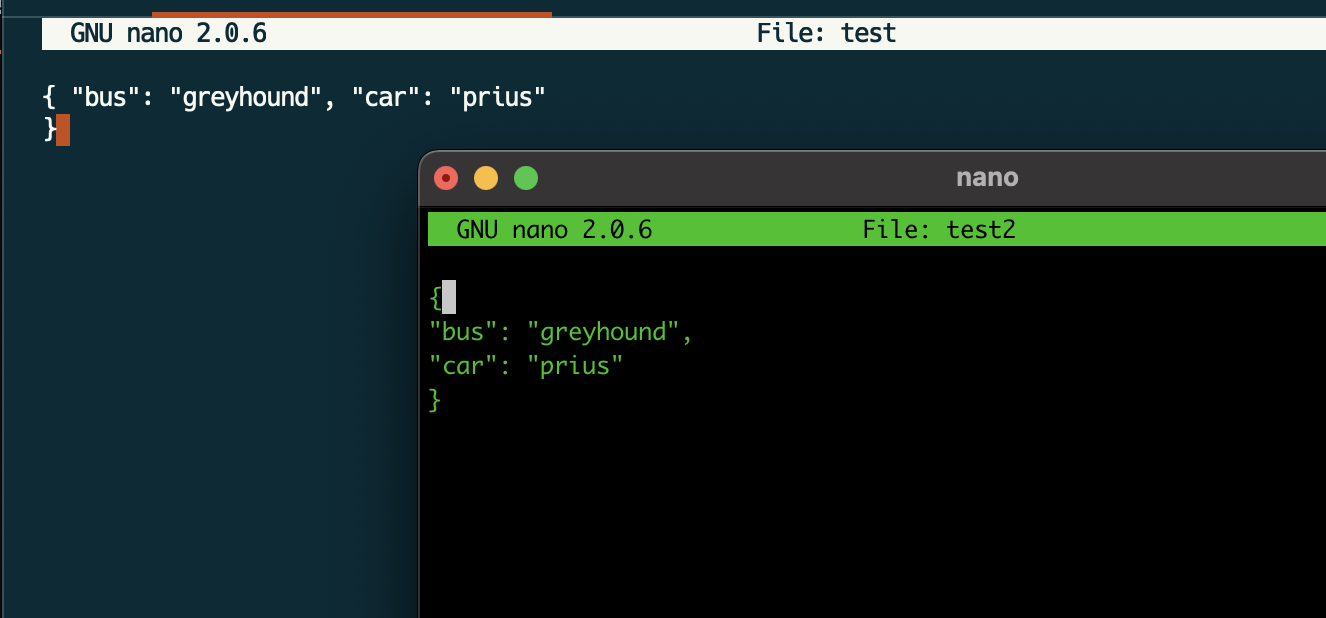Click the red close circle on the nano window
Image resolution: width=1326 pixels, height=618 pixels.
(x=445, y=177)
